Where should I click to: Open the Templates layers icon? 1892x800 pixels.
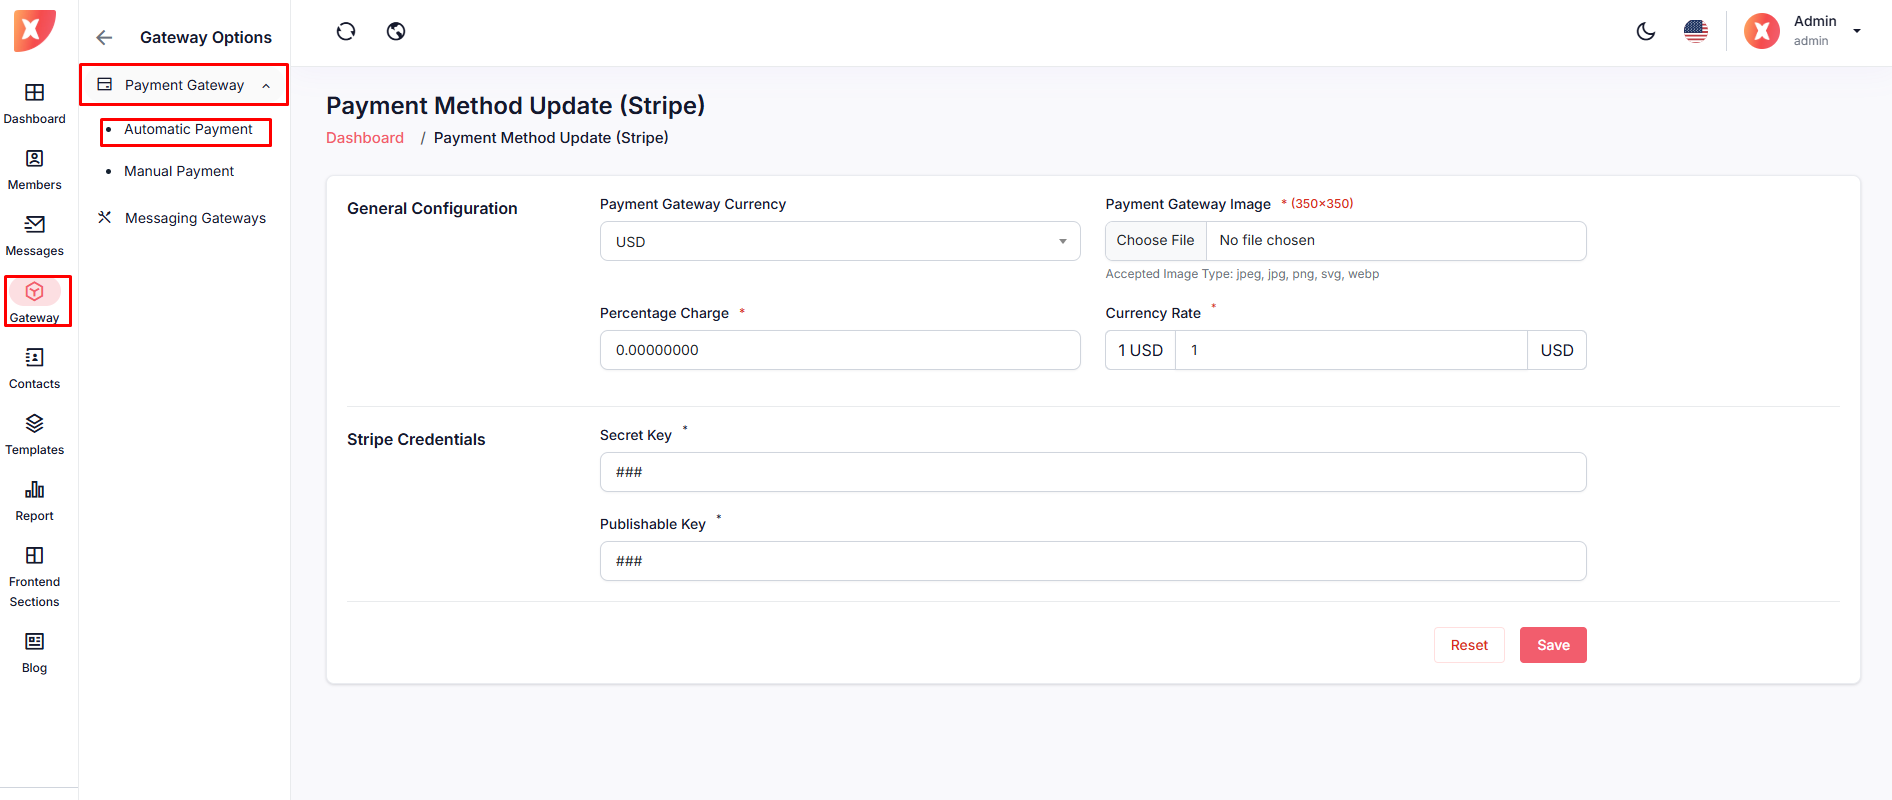(x=34, y=424)
